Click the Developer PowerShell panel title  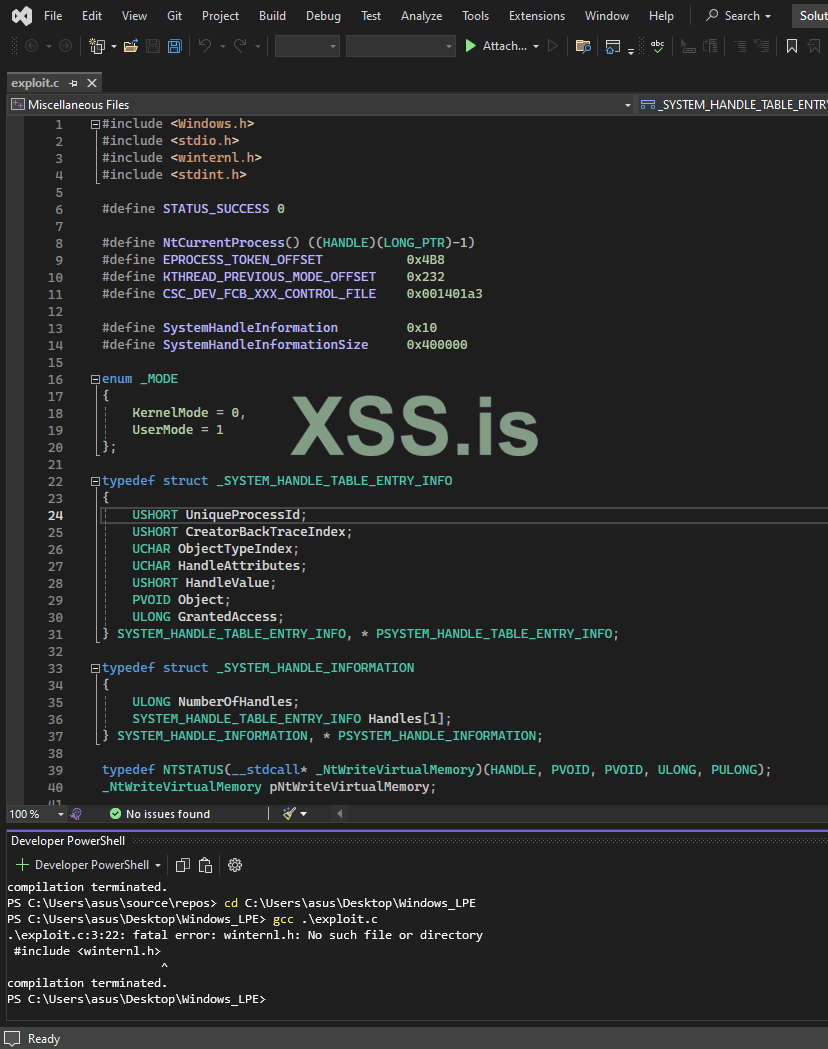coord(68,841)
